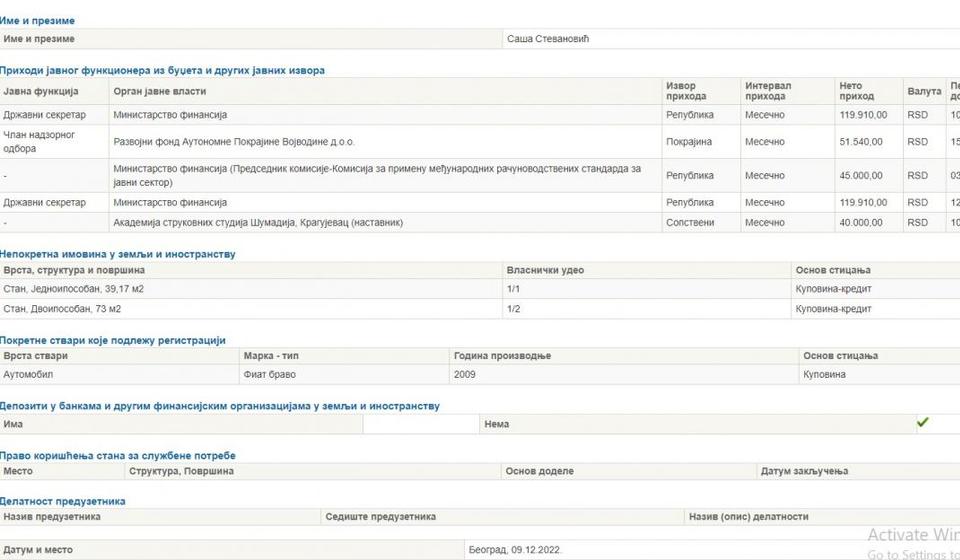The image size is (960, 560).
Task: Open the Приходи јавног функционера section heading
Action: click(162, 70)
